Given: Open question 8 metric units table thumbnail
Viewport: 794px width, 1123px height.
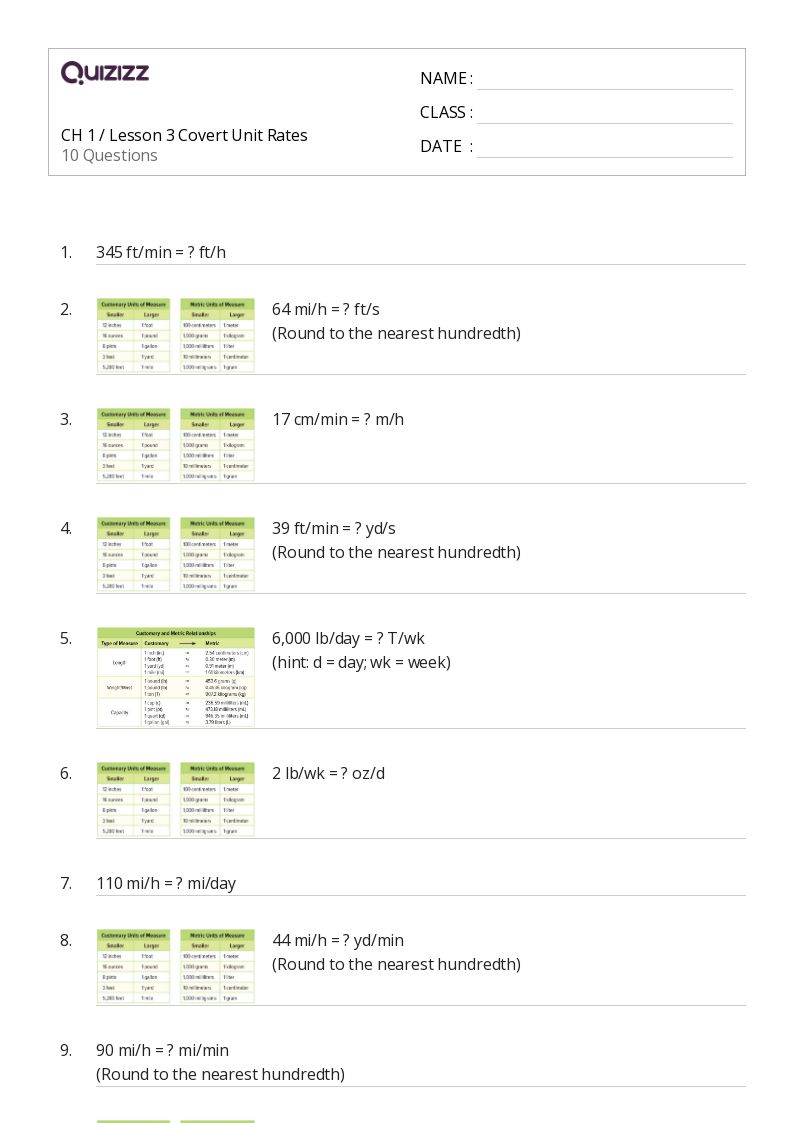Looking at the screenshot, I should click(x=218, y=966).
